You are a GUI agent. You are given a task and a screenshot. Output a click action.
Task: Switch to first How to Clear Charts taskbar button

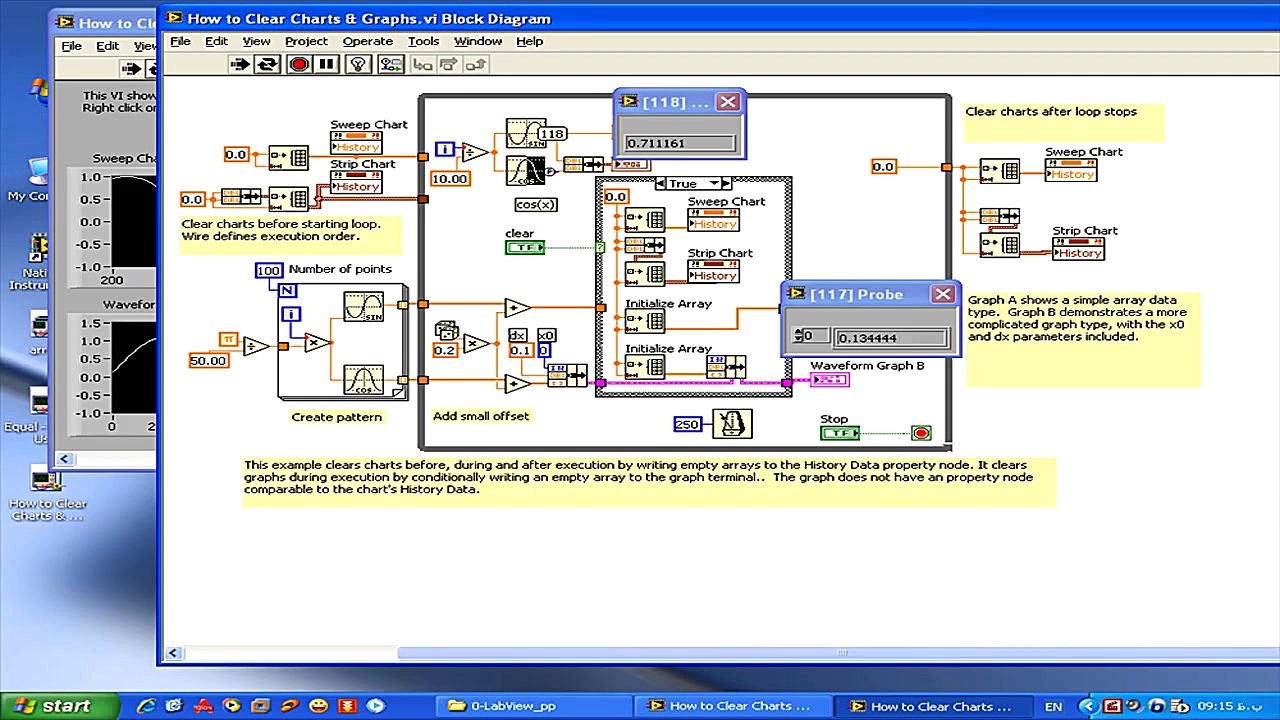pos(735,706)
